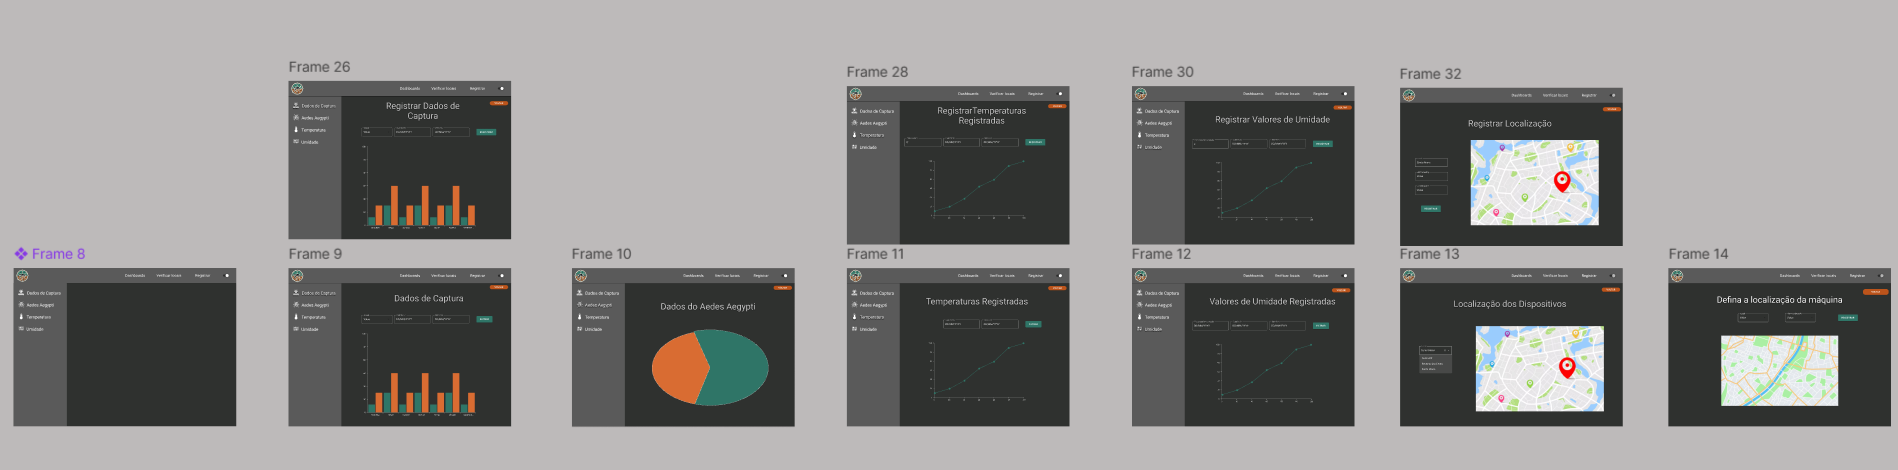Click the Umidade icon in Frame 12
The height and width of the screenshot is (470, 1898).
pos(1139,329)
